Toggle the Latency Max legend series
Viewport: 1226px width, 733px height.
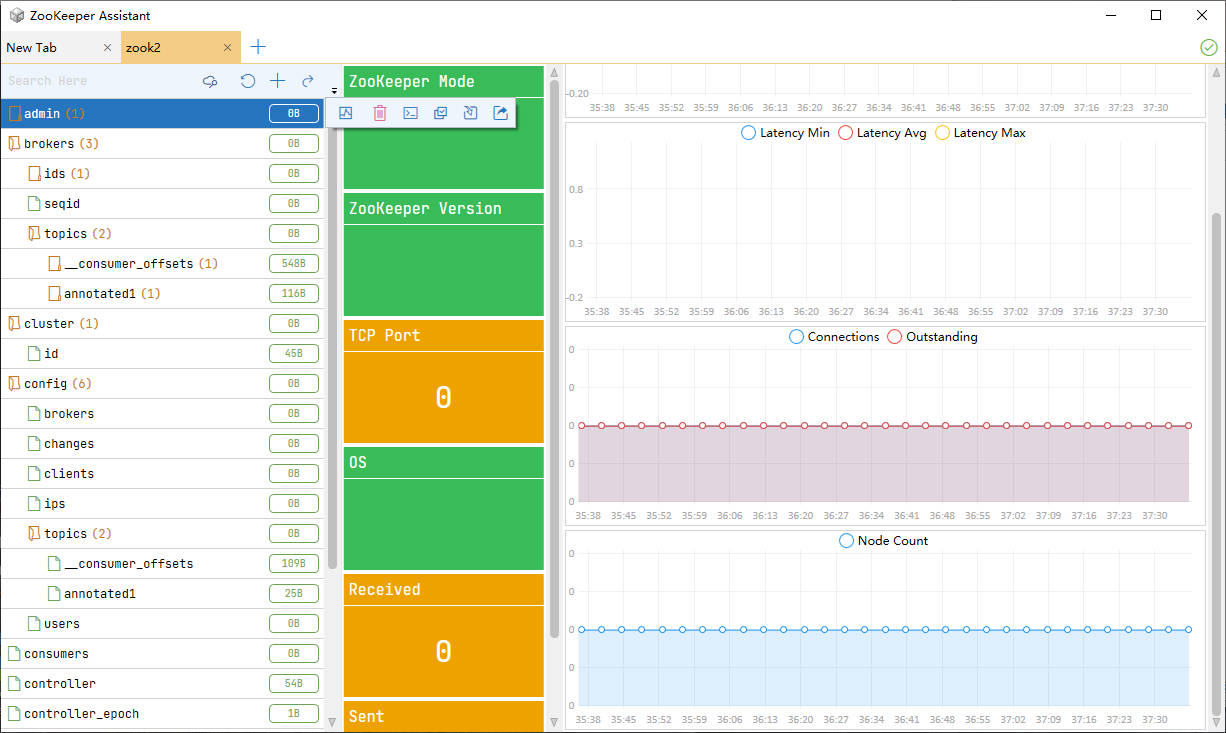coord(980,133)
